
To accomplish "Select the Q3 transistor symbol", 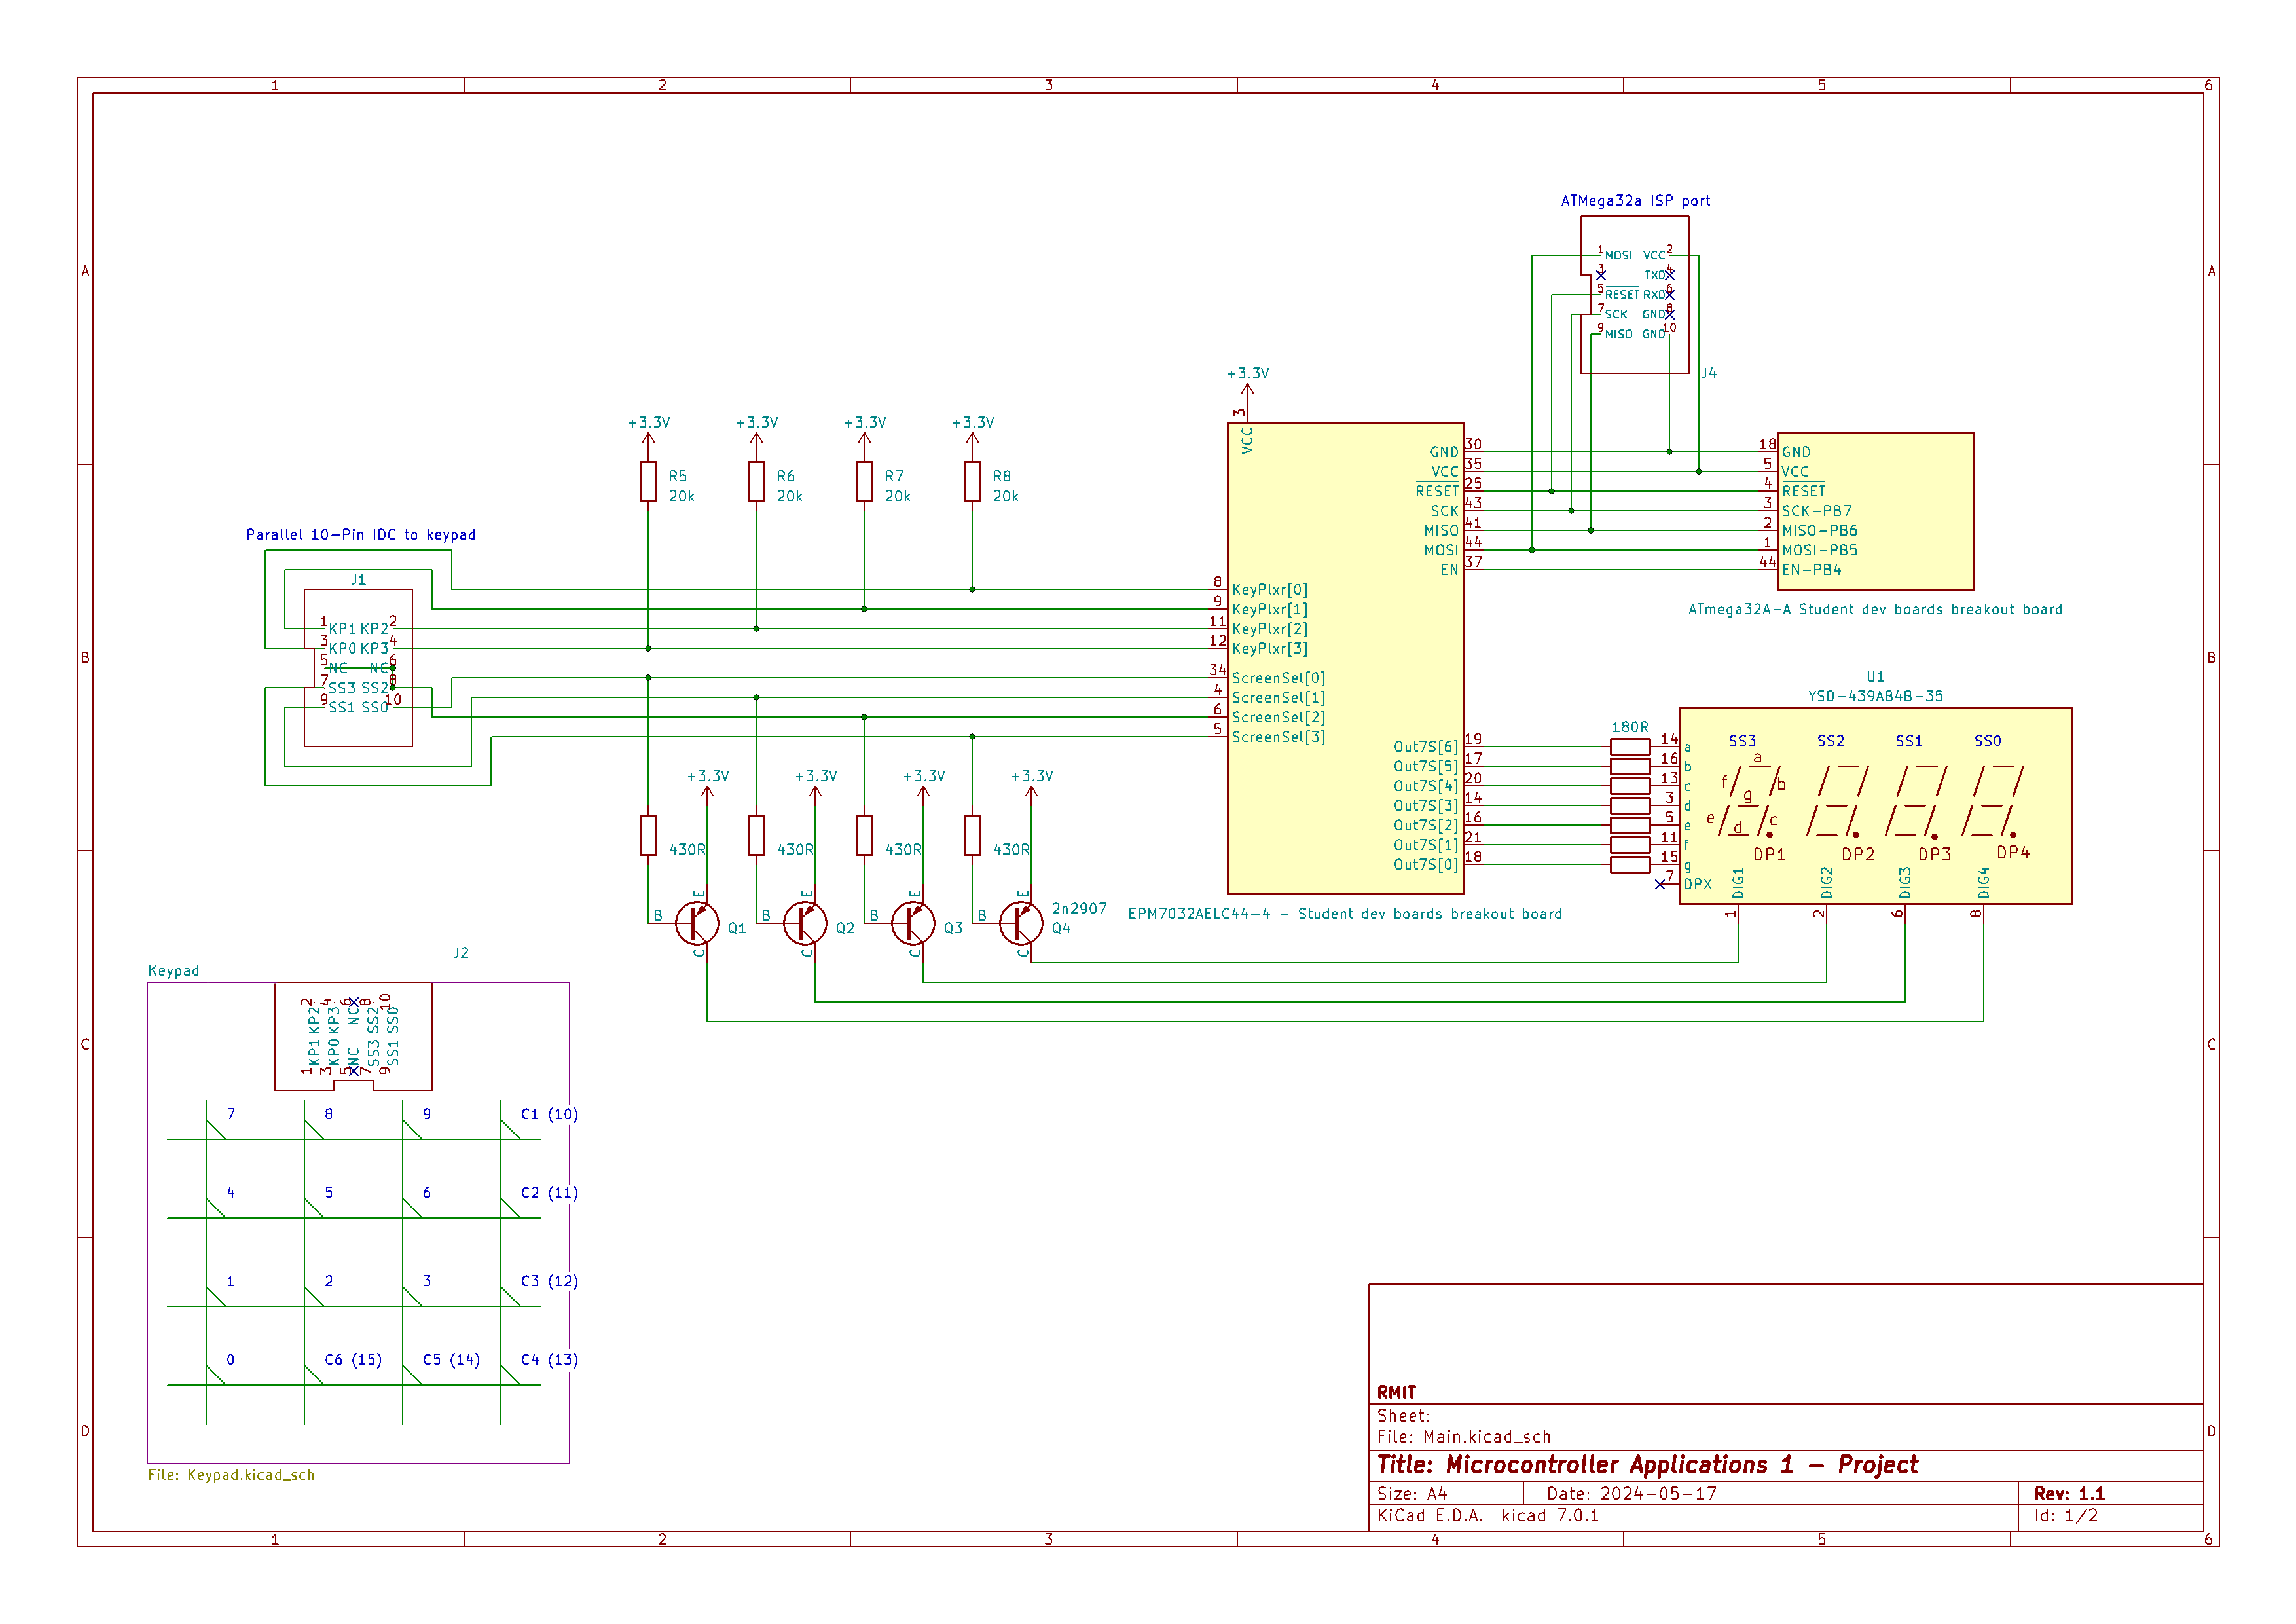I will click(912, 923).
